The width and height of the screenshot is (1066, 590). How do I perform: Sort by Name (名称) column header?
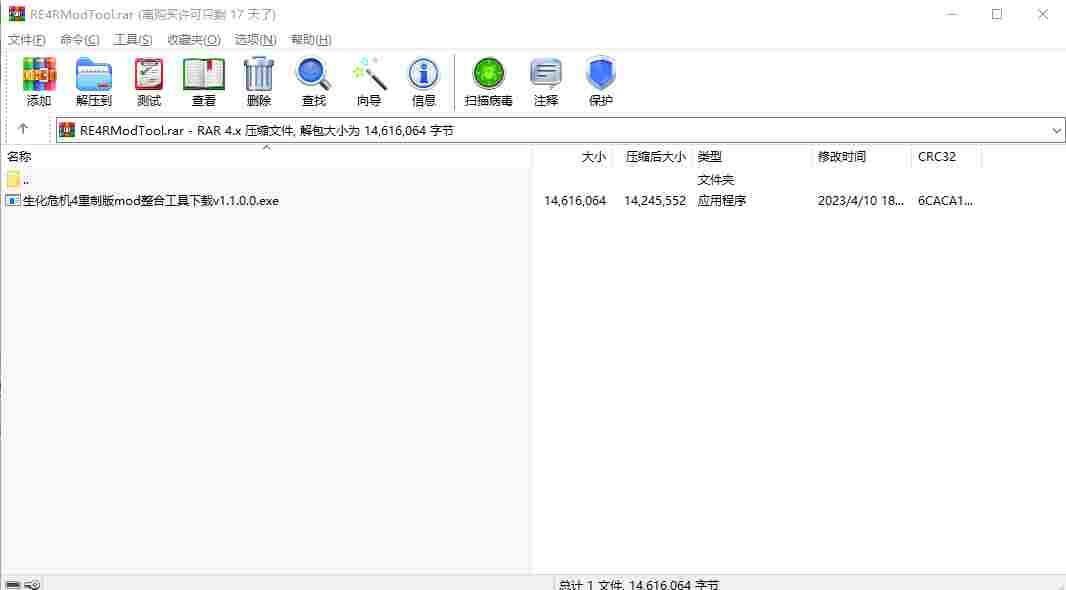click(x=19, y=156)
